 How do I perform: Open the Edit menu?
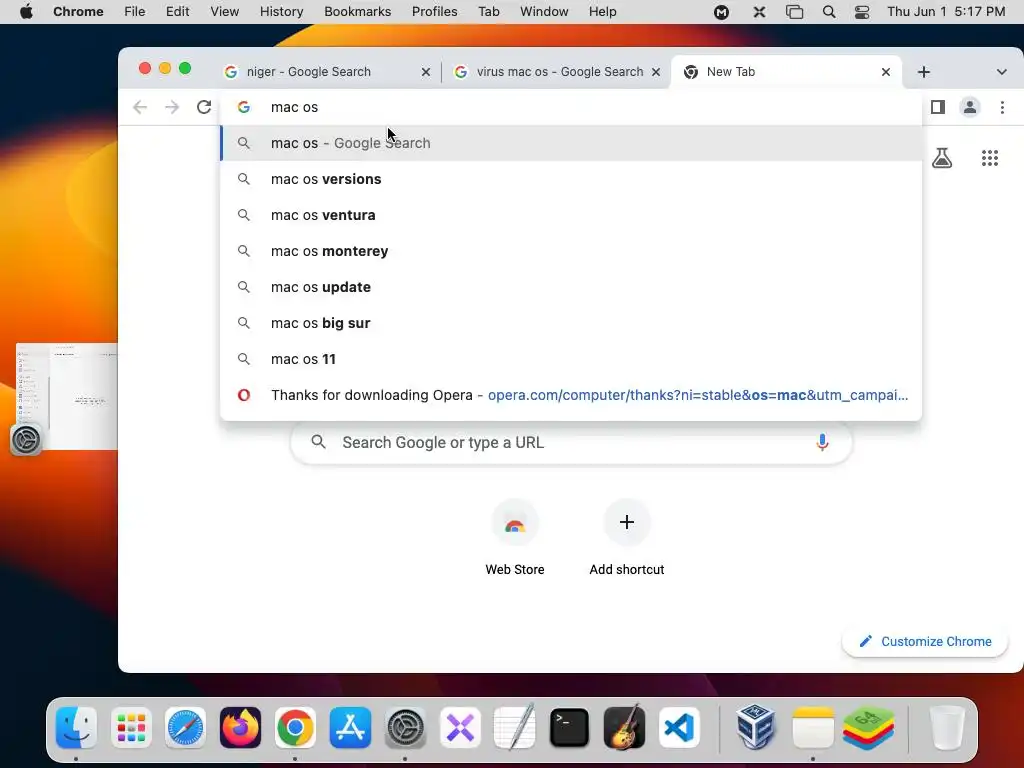177,12
